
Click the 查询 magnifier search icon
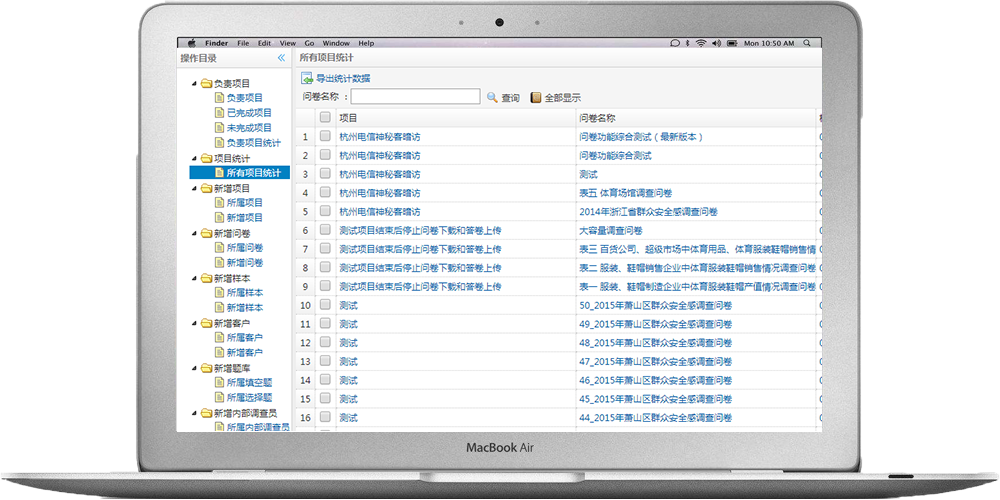click(492, 97)
